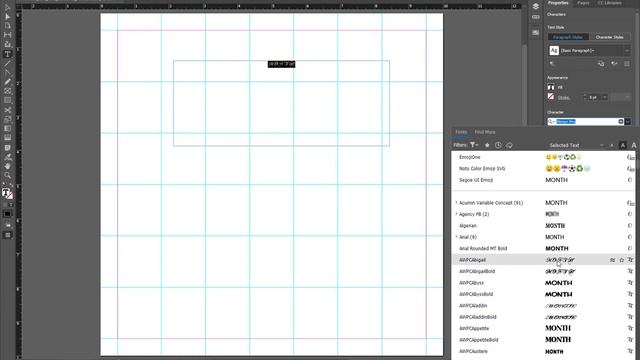Open the Layers panel icon in dock
The image size is (640, 360).
536,6
